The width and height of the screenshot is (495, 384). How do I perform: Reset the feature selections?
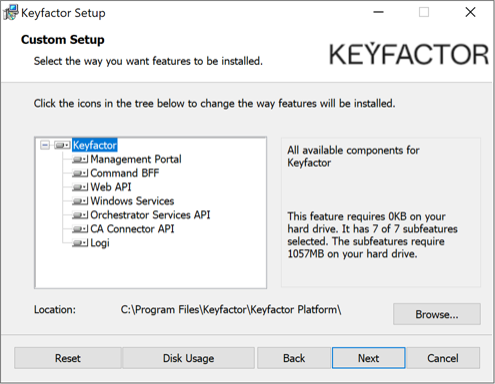pos(68,358)
